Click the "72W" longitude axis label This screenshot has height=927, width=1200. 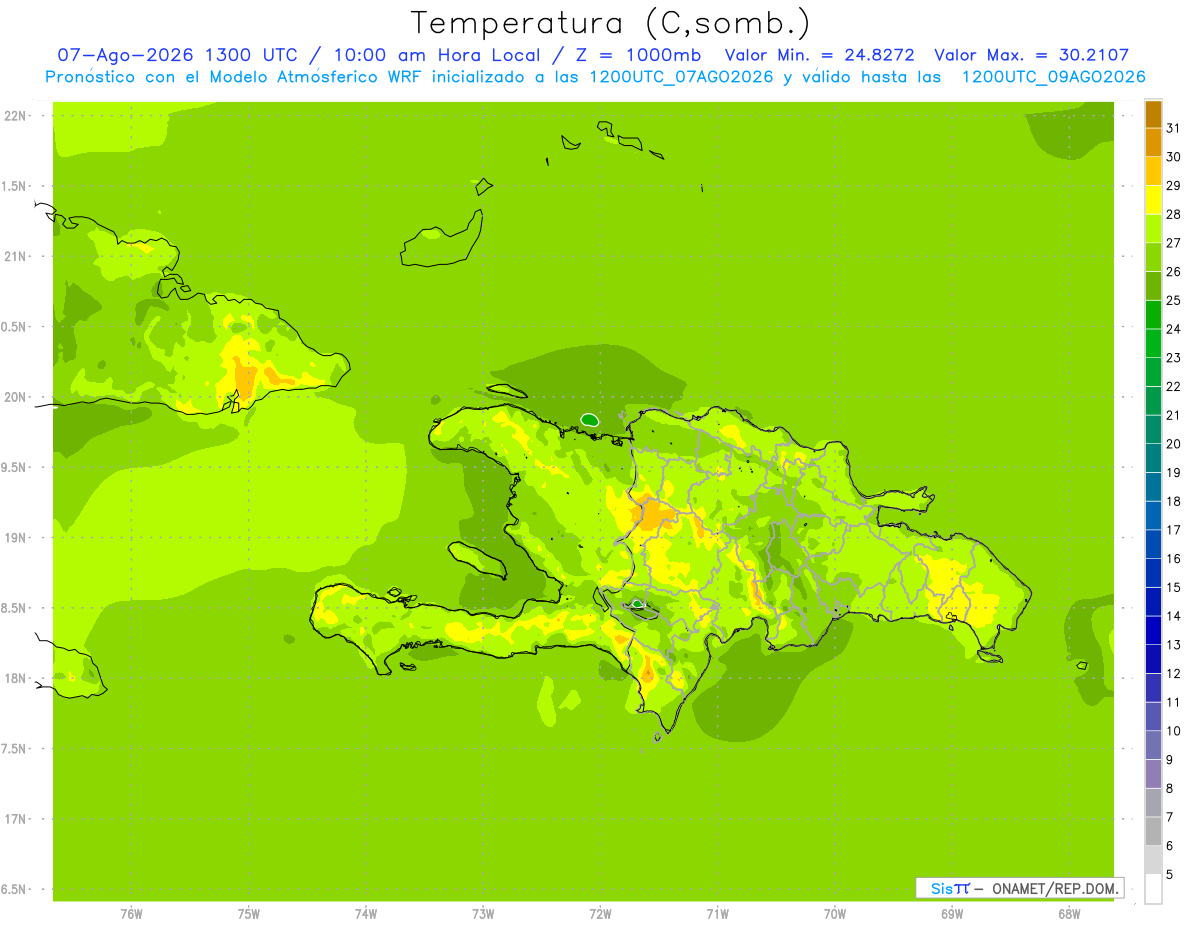(x=600, y=914)
